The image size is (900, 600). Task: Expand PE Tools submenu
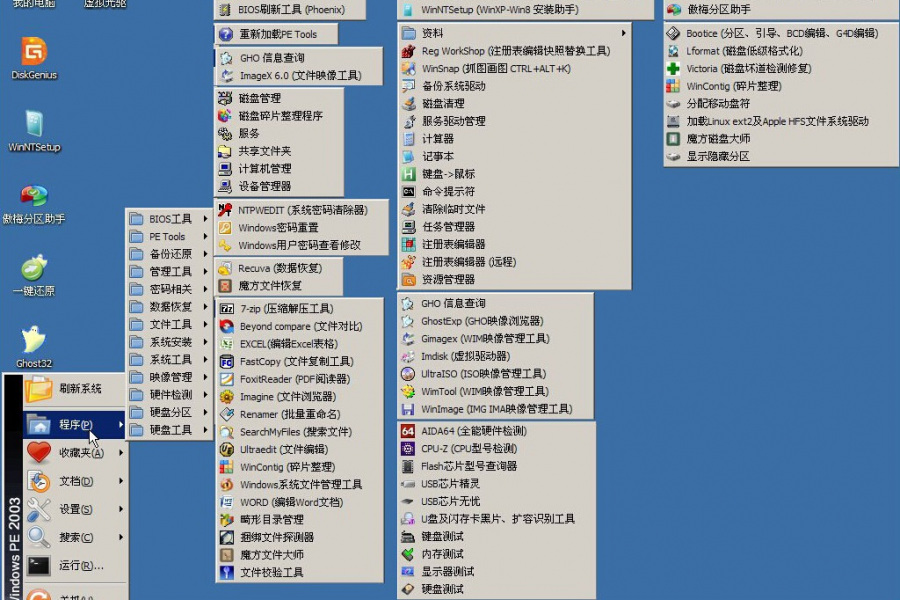pos(169,237)
